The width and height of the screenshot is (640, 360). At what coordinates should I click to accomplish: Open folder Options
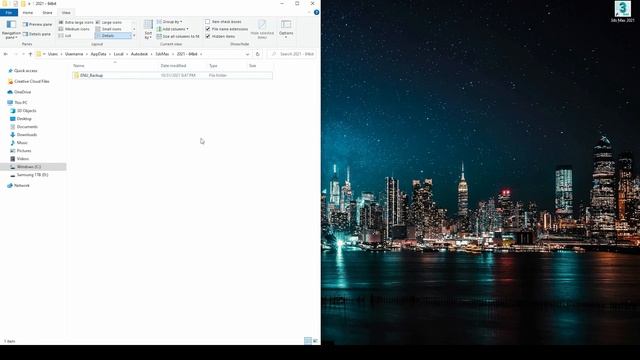(286, 29)
